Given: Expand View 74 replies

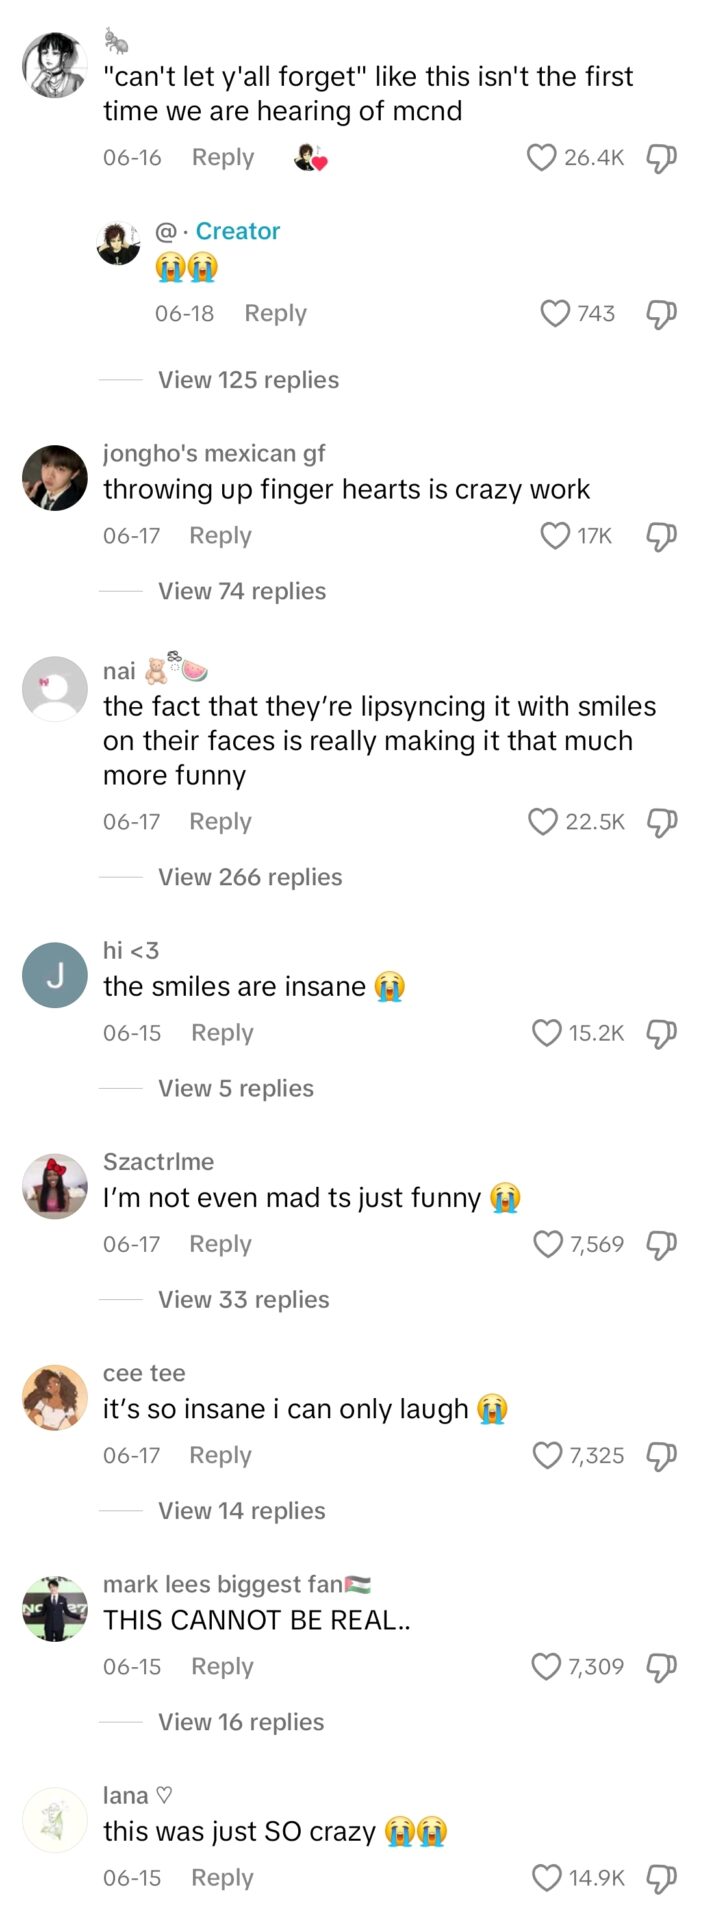Looking at the screenshot, I should (x=242, y=591).
